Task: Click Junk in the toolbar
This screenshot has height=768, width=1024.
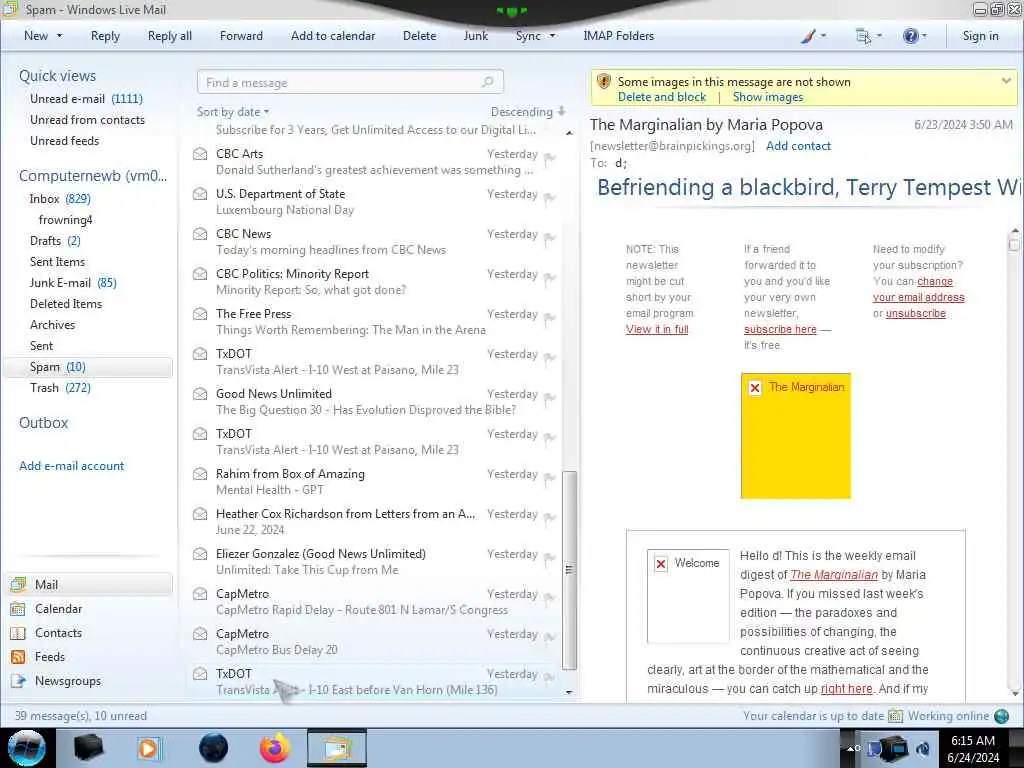Action: (475, 36)
